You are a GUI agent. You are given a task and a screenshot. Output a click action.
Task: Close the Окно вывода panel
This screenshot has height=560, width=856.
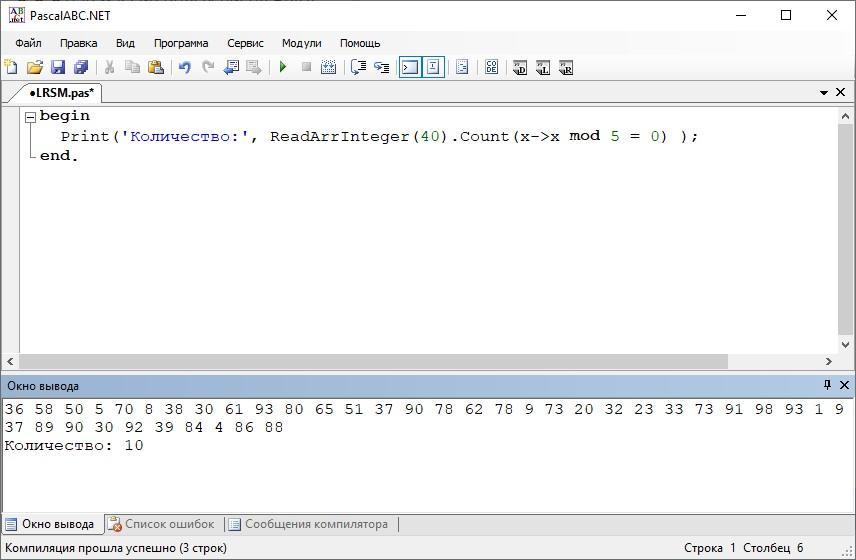click(844, 385)
